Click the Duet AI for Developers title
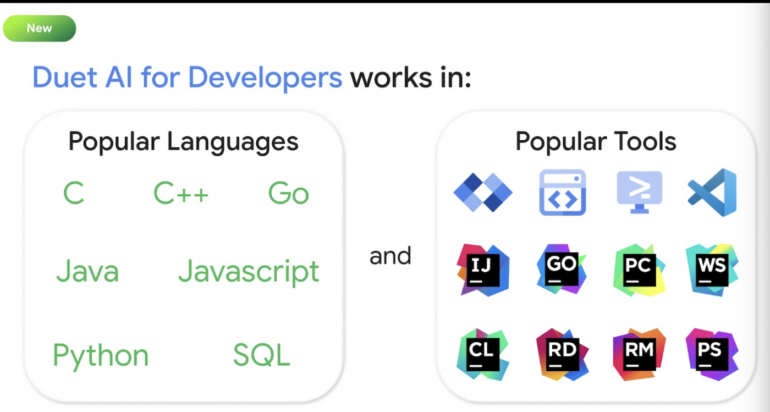Screen dimensions: 770x412 (188, 78)
